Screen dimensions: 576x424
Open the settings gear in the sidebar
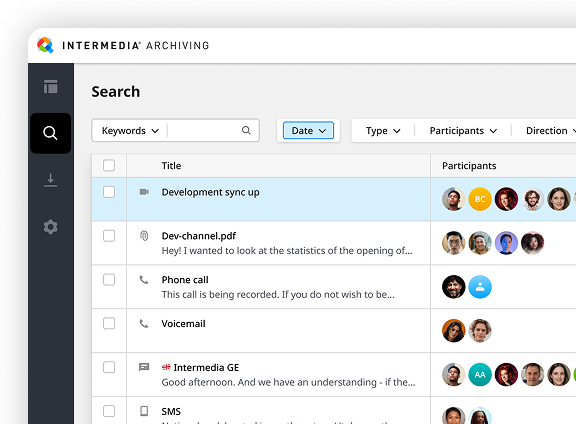[51, 227]
